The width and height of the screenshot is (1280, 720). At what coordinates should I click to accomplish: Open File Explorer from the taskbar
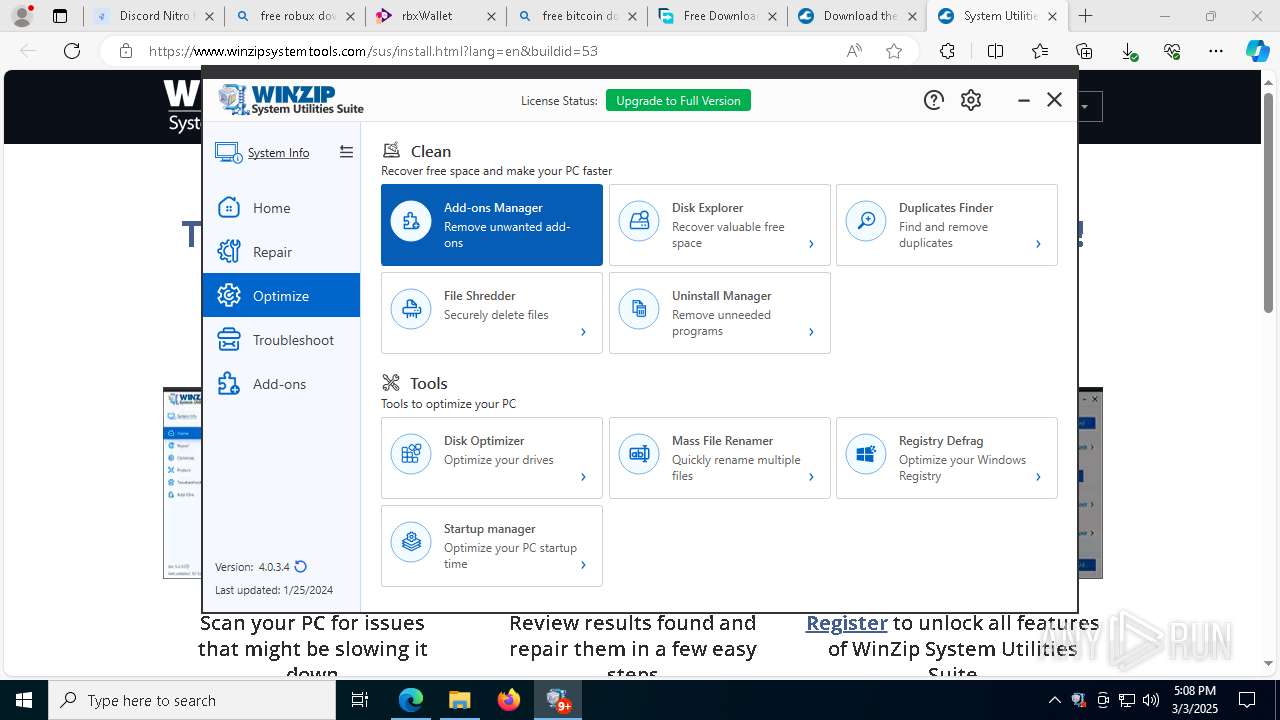click(x=459, y=700)
